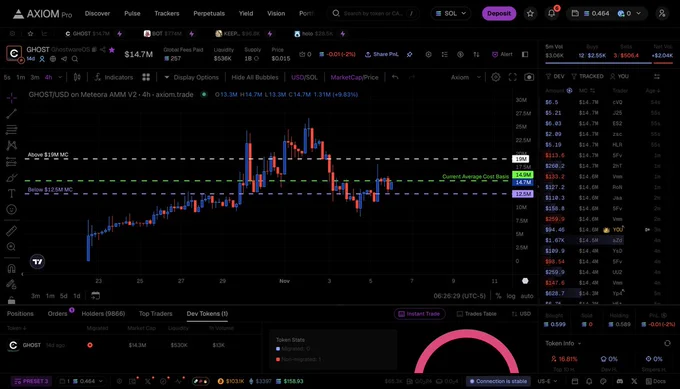Toggle the magnet snap mode

(11, 268)
